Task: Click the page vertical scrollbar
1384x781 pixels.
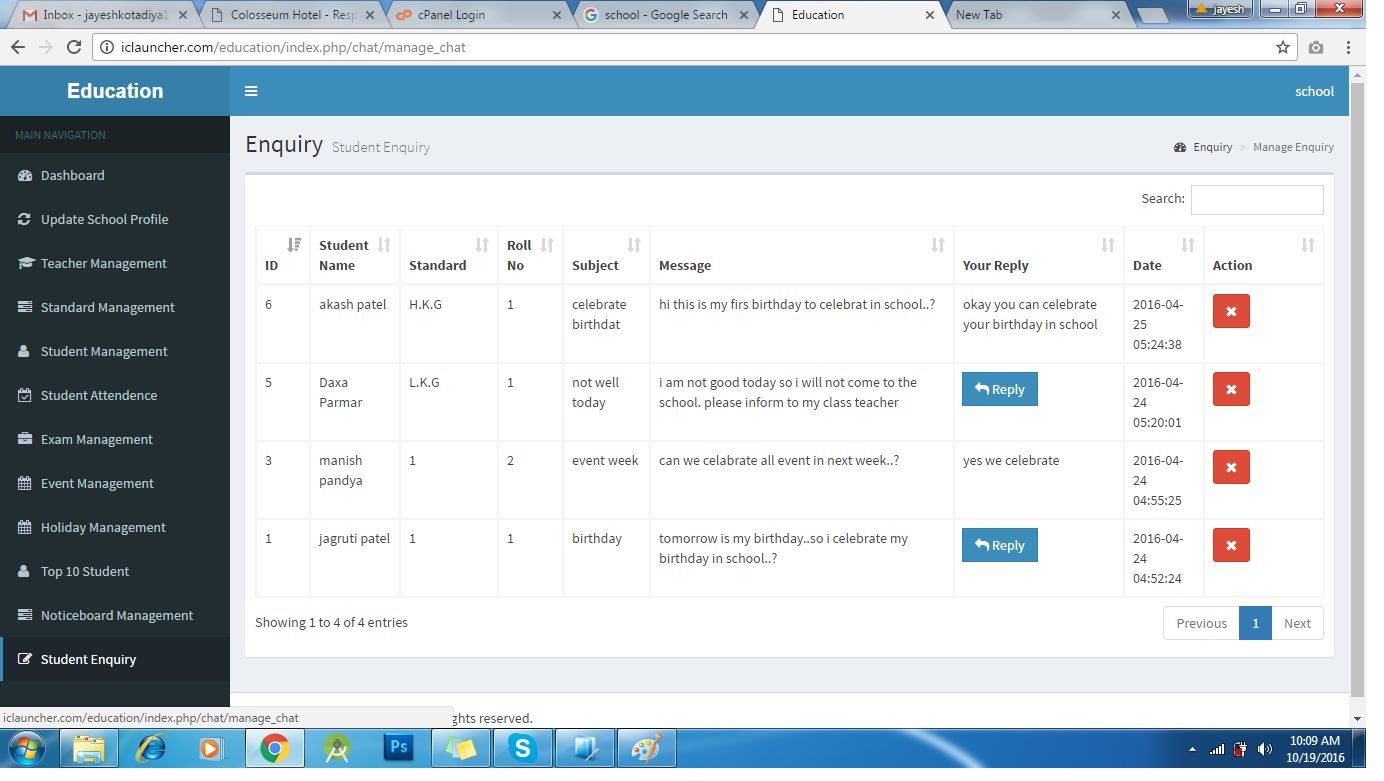Action: point(1357,390)
